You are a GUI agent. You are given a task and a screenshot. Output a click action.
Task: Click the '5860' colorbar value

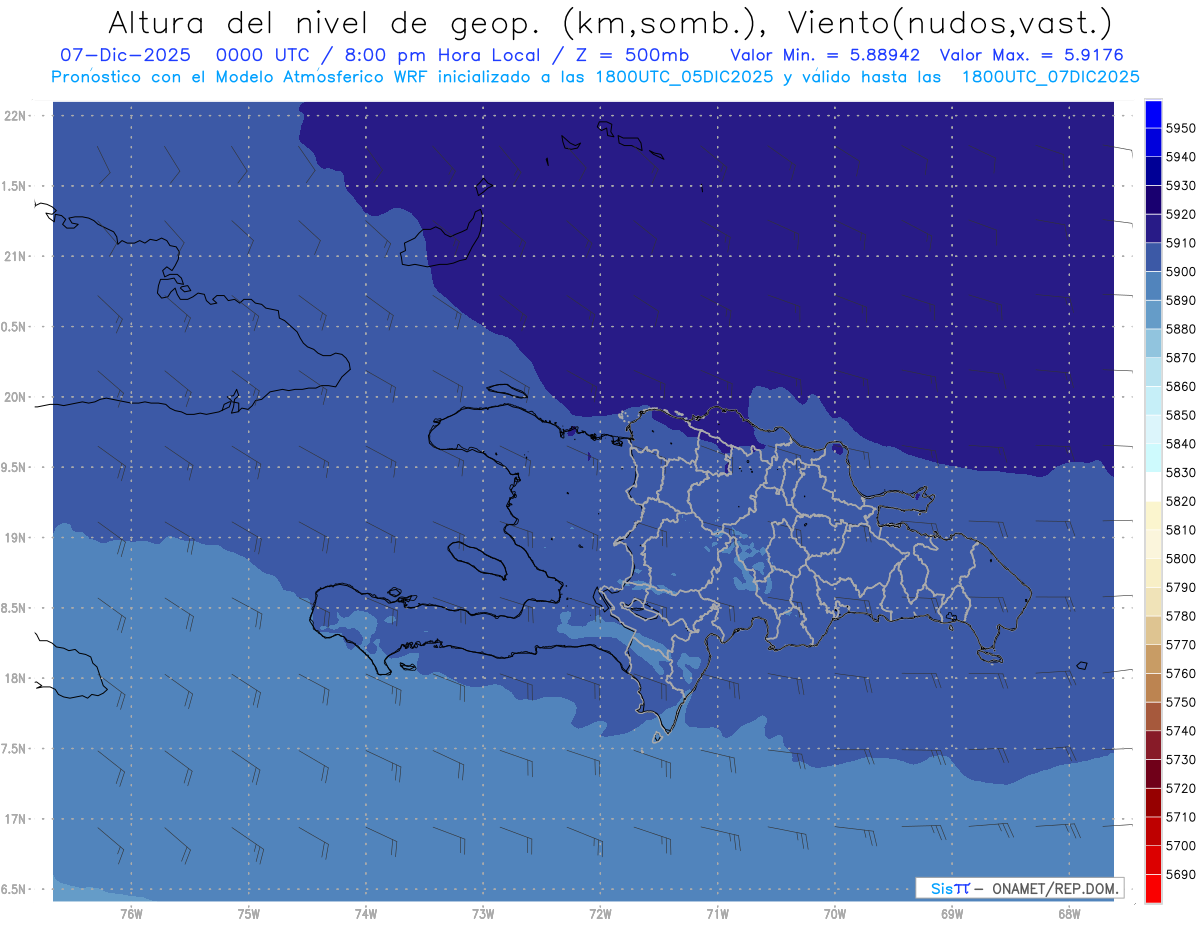[1181, 386]
